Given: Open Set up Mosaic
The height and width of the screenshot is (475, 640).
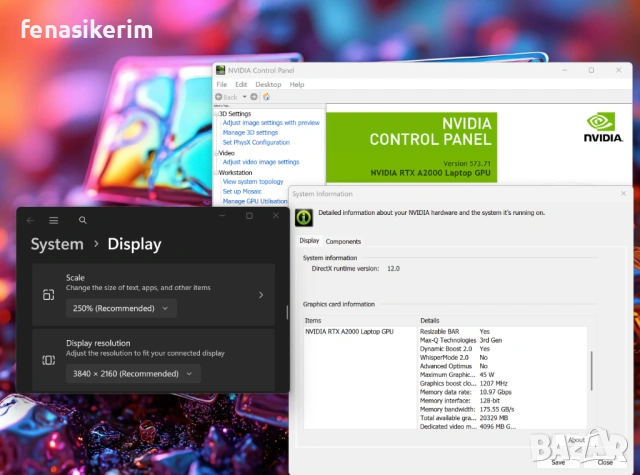Looking at the screenshot, I should click(x=242, y=191).
